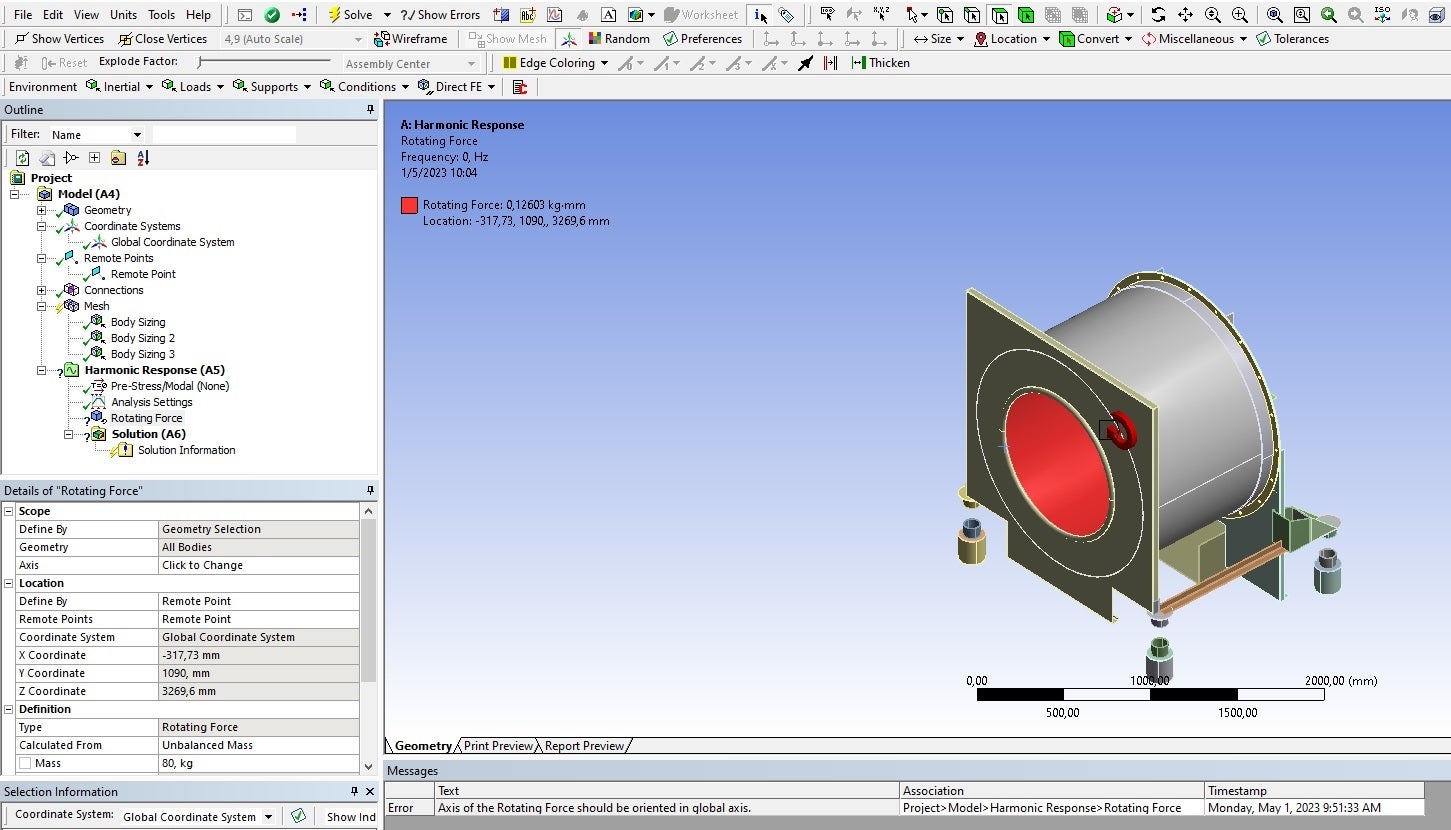Select the Body selection filter (green cube)

[x=1025, y=15]
